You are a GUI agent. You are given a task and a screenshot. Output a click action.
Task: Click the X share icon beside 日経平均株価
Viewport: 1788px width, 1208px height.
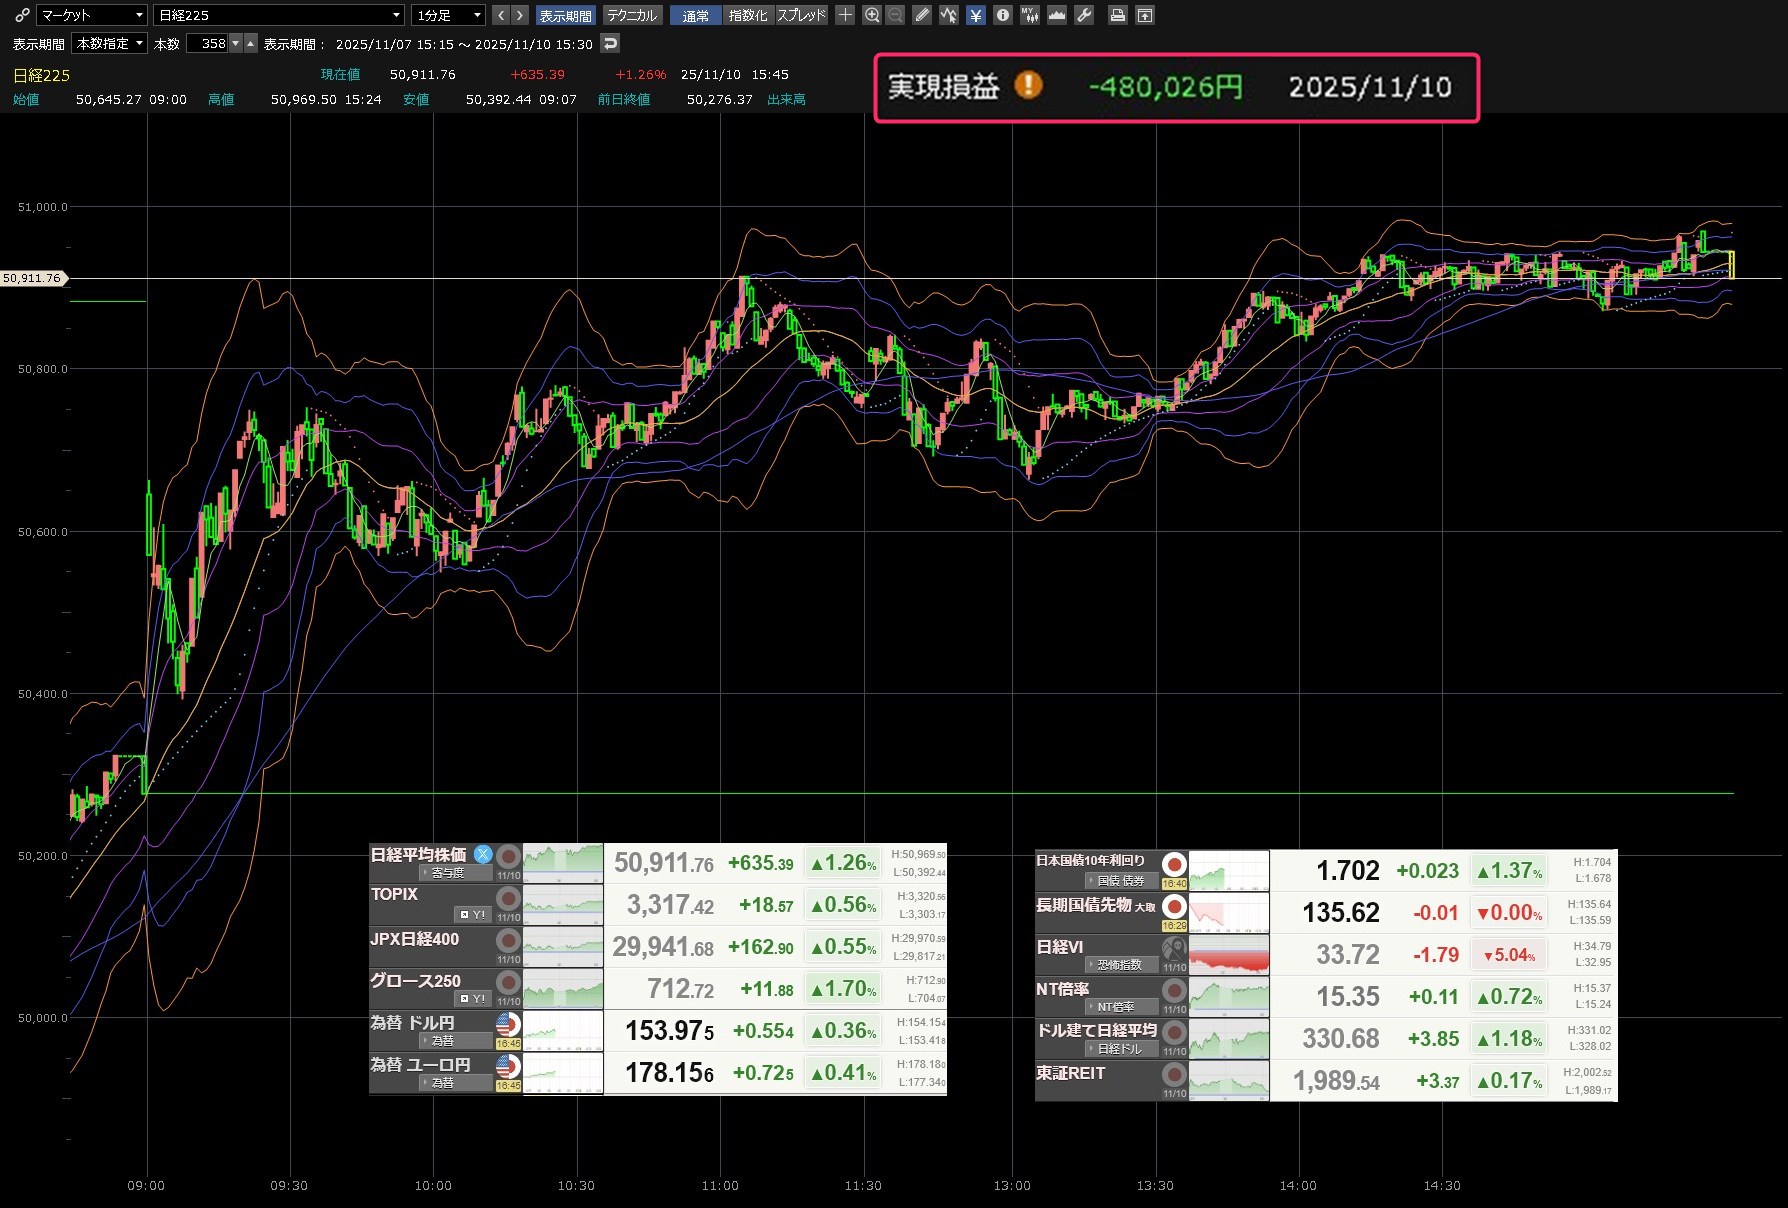click(x=483, y=854)
